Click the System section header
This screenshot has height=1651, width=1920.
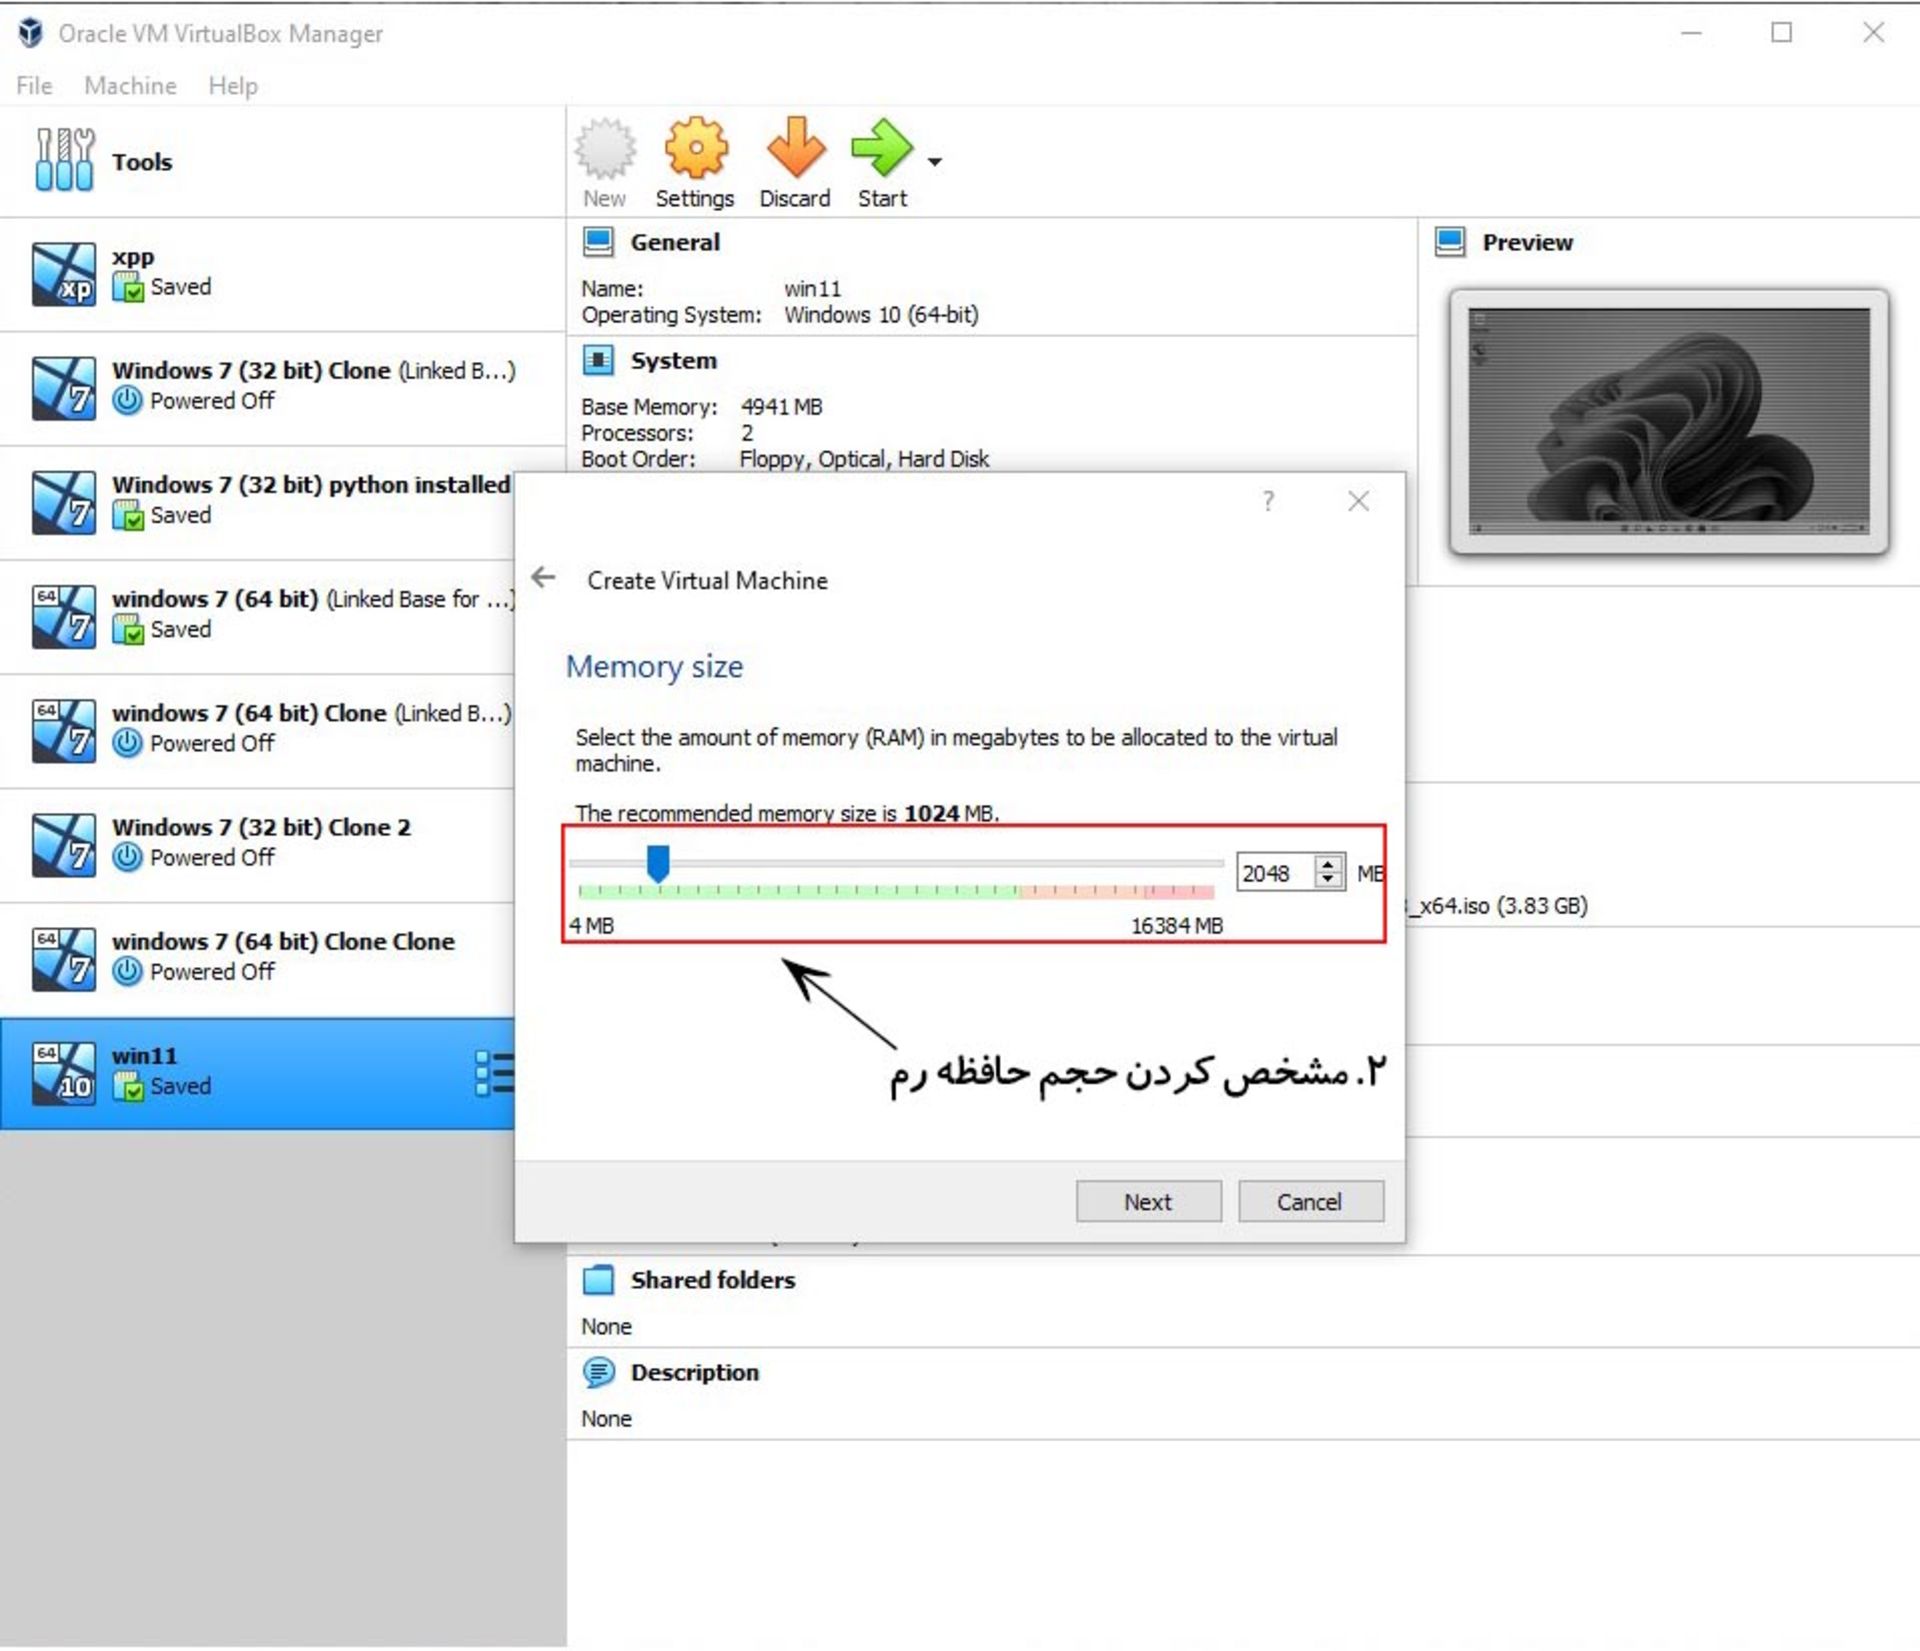(x=673, y=361)
